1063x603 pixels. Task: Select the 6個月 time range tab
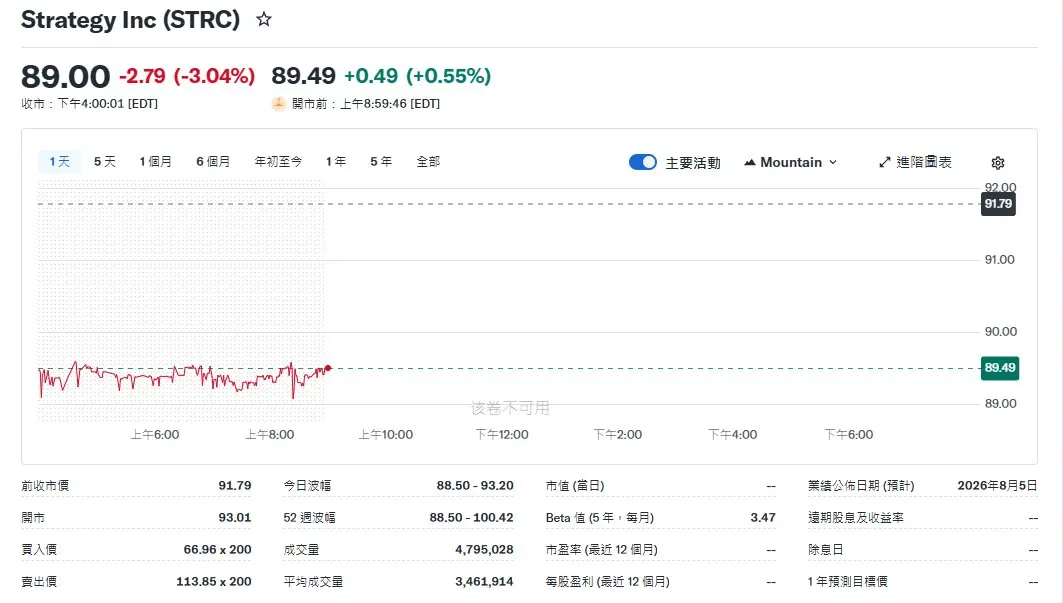pos(213,161)
